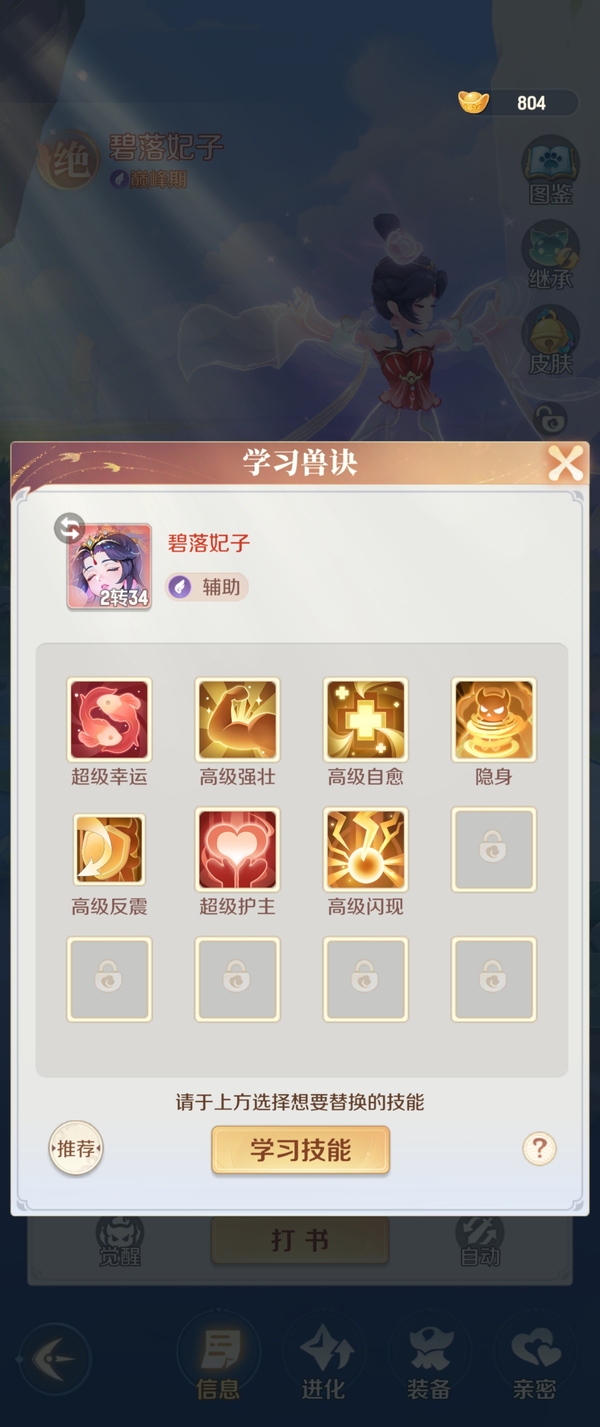Tap the swap pet arrows icon

point(69,528)
